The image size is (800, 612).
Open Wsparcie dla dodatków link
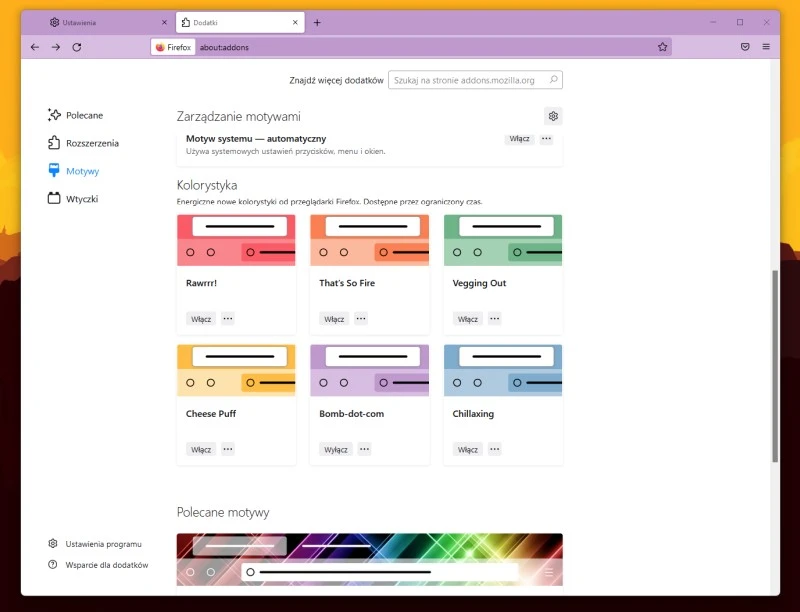pos(106,565)
